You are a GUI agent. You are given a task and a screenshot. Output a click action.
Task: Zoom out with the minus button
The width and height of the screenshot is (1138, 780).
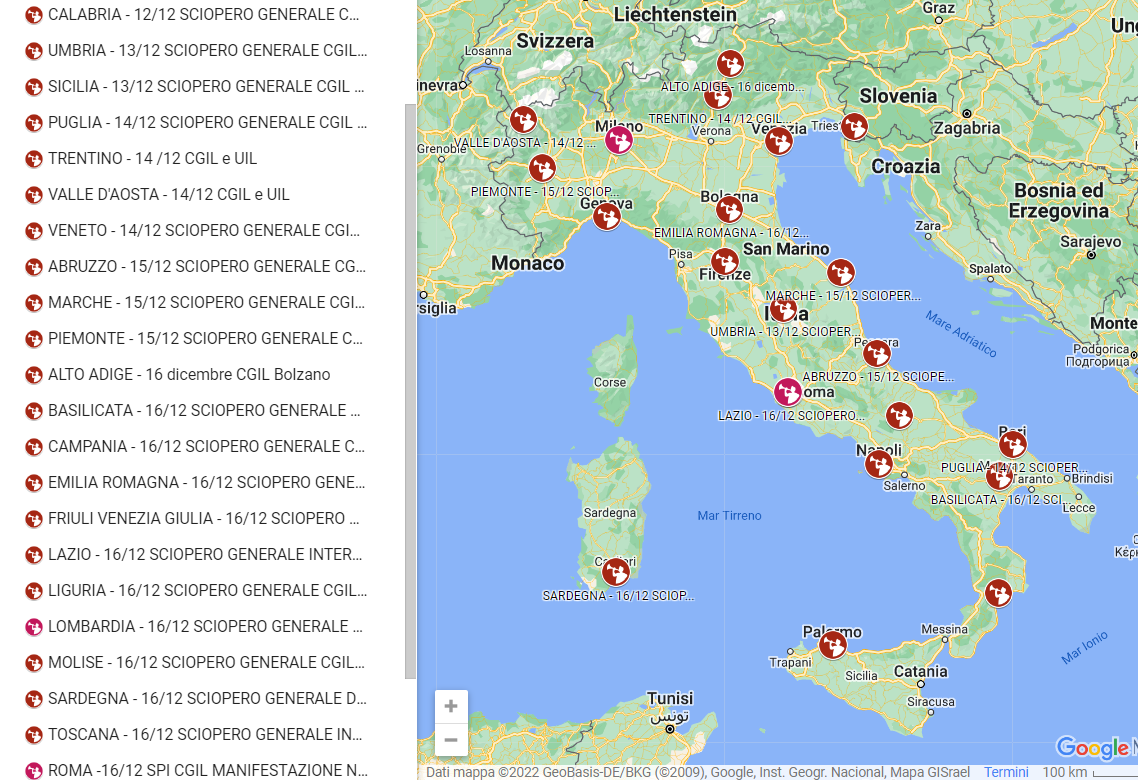pyautogui.click(x=451, y=740)
